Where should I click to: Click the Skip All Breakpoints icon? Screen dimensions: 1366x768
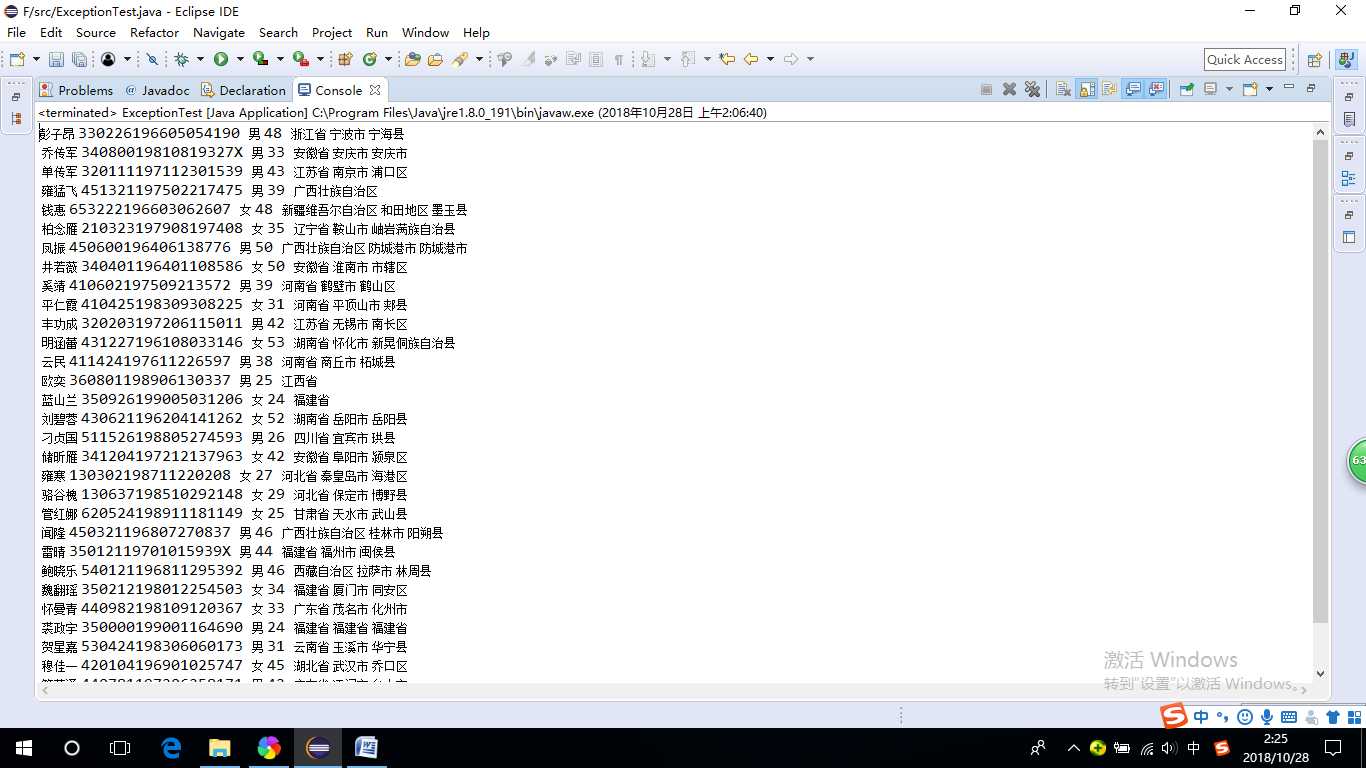(152, 59)
